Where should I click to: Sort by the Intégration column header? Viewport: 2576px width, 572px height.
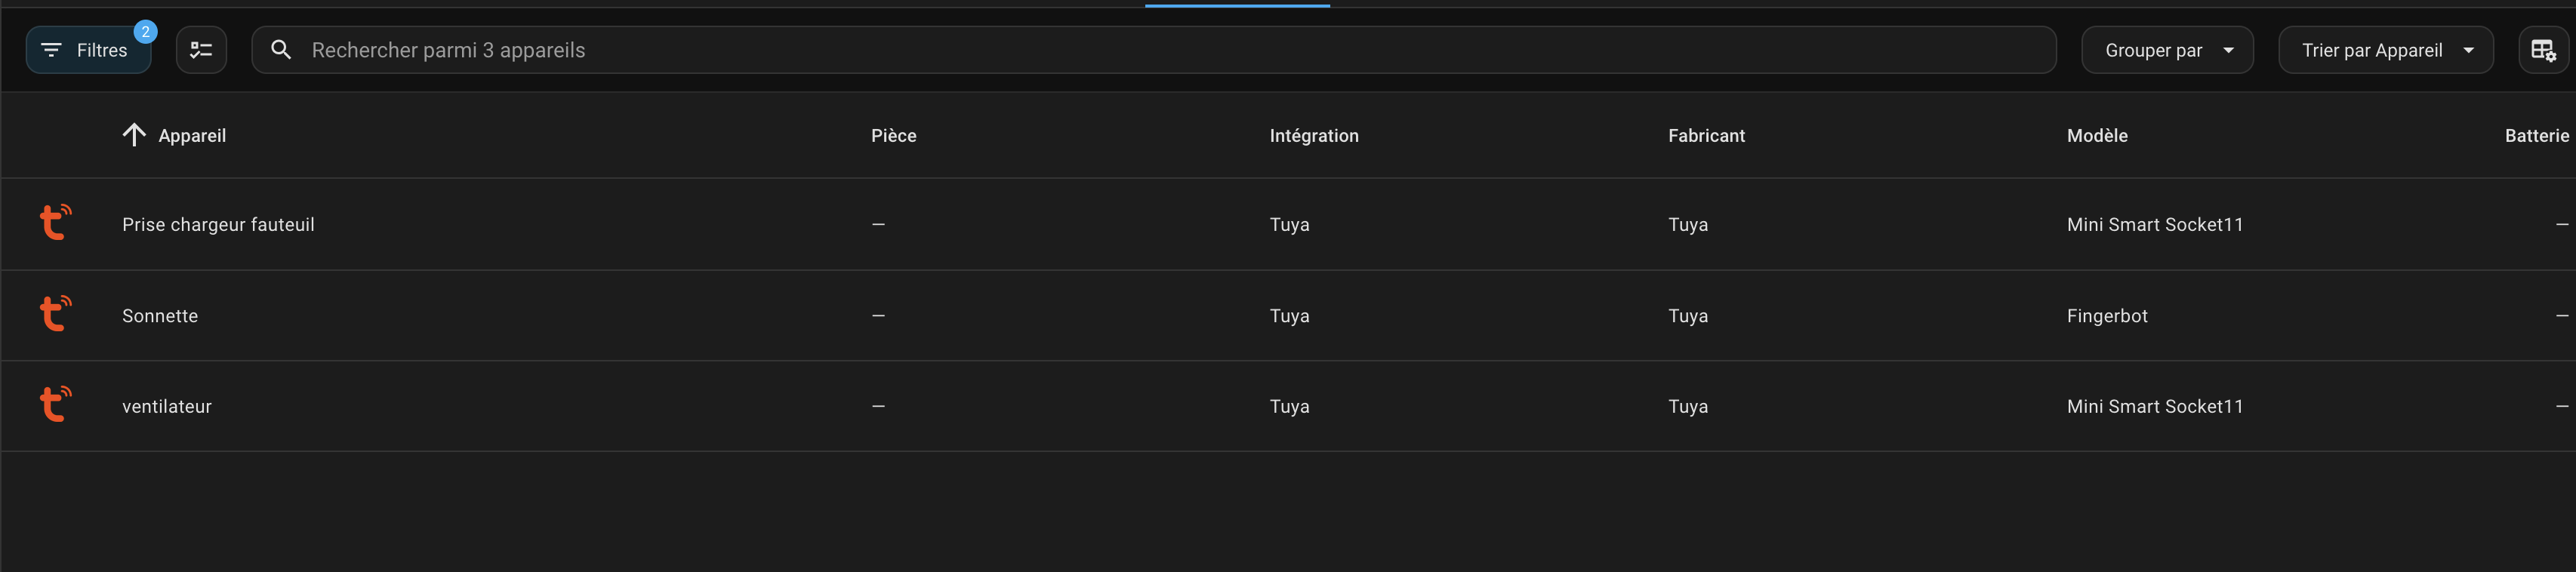[1314, 136]
